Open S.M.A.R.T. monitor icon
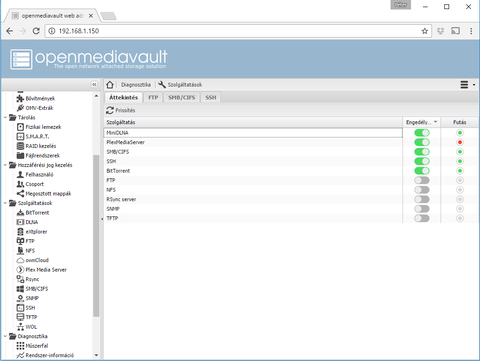480x361 pixels. click(x=20, y=136)
